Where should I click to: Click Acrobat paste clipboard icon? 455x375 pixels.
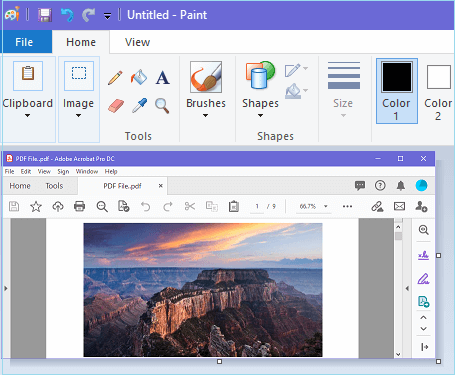[234, 206]
